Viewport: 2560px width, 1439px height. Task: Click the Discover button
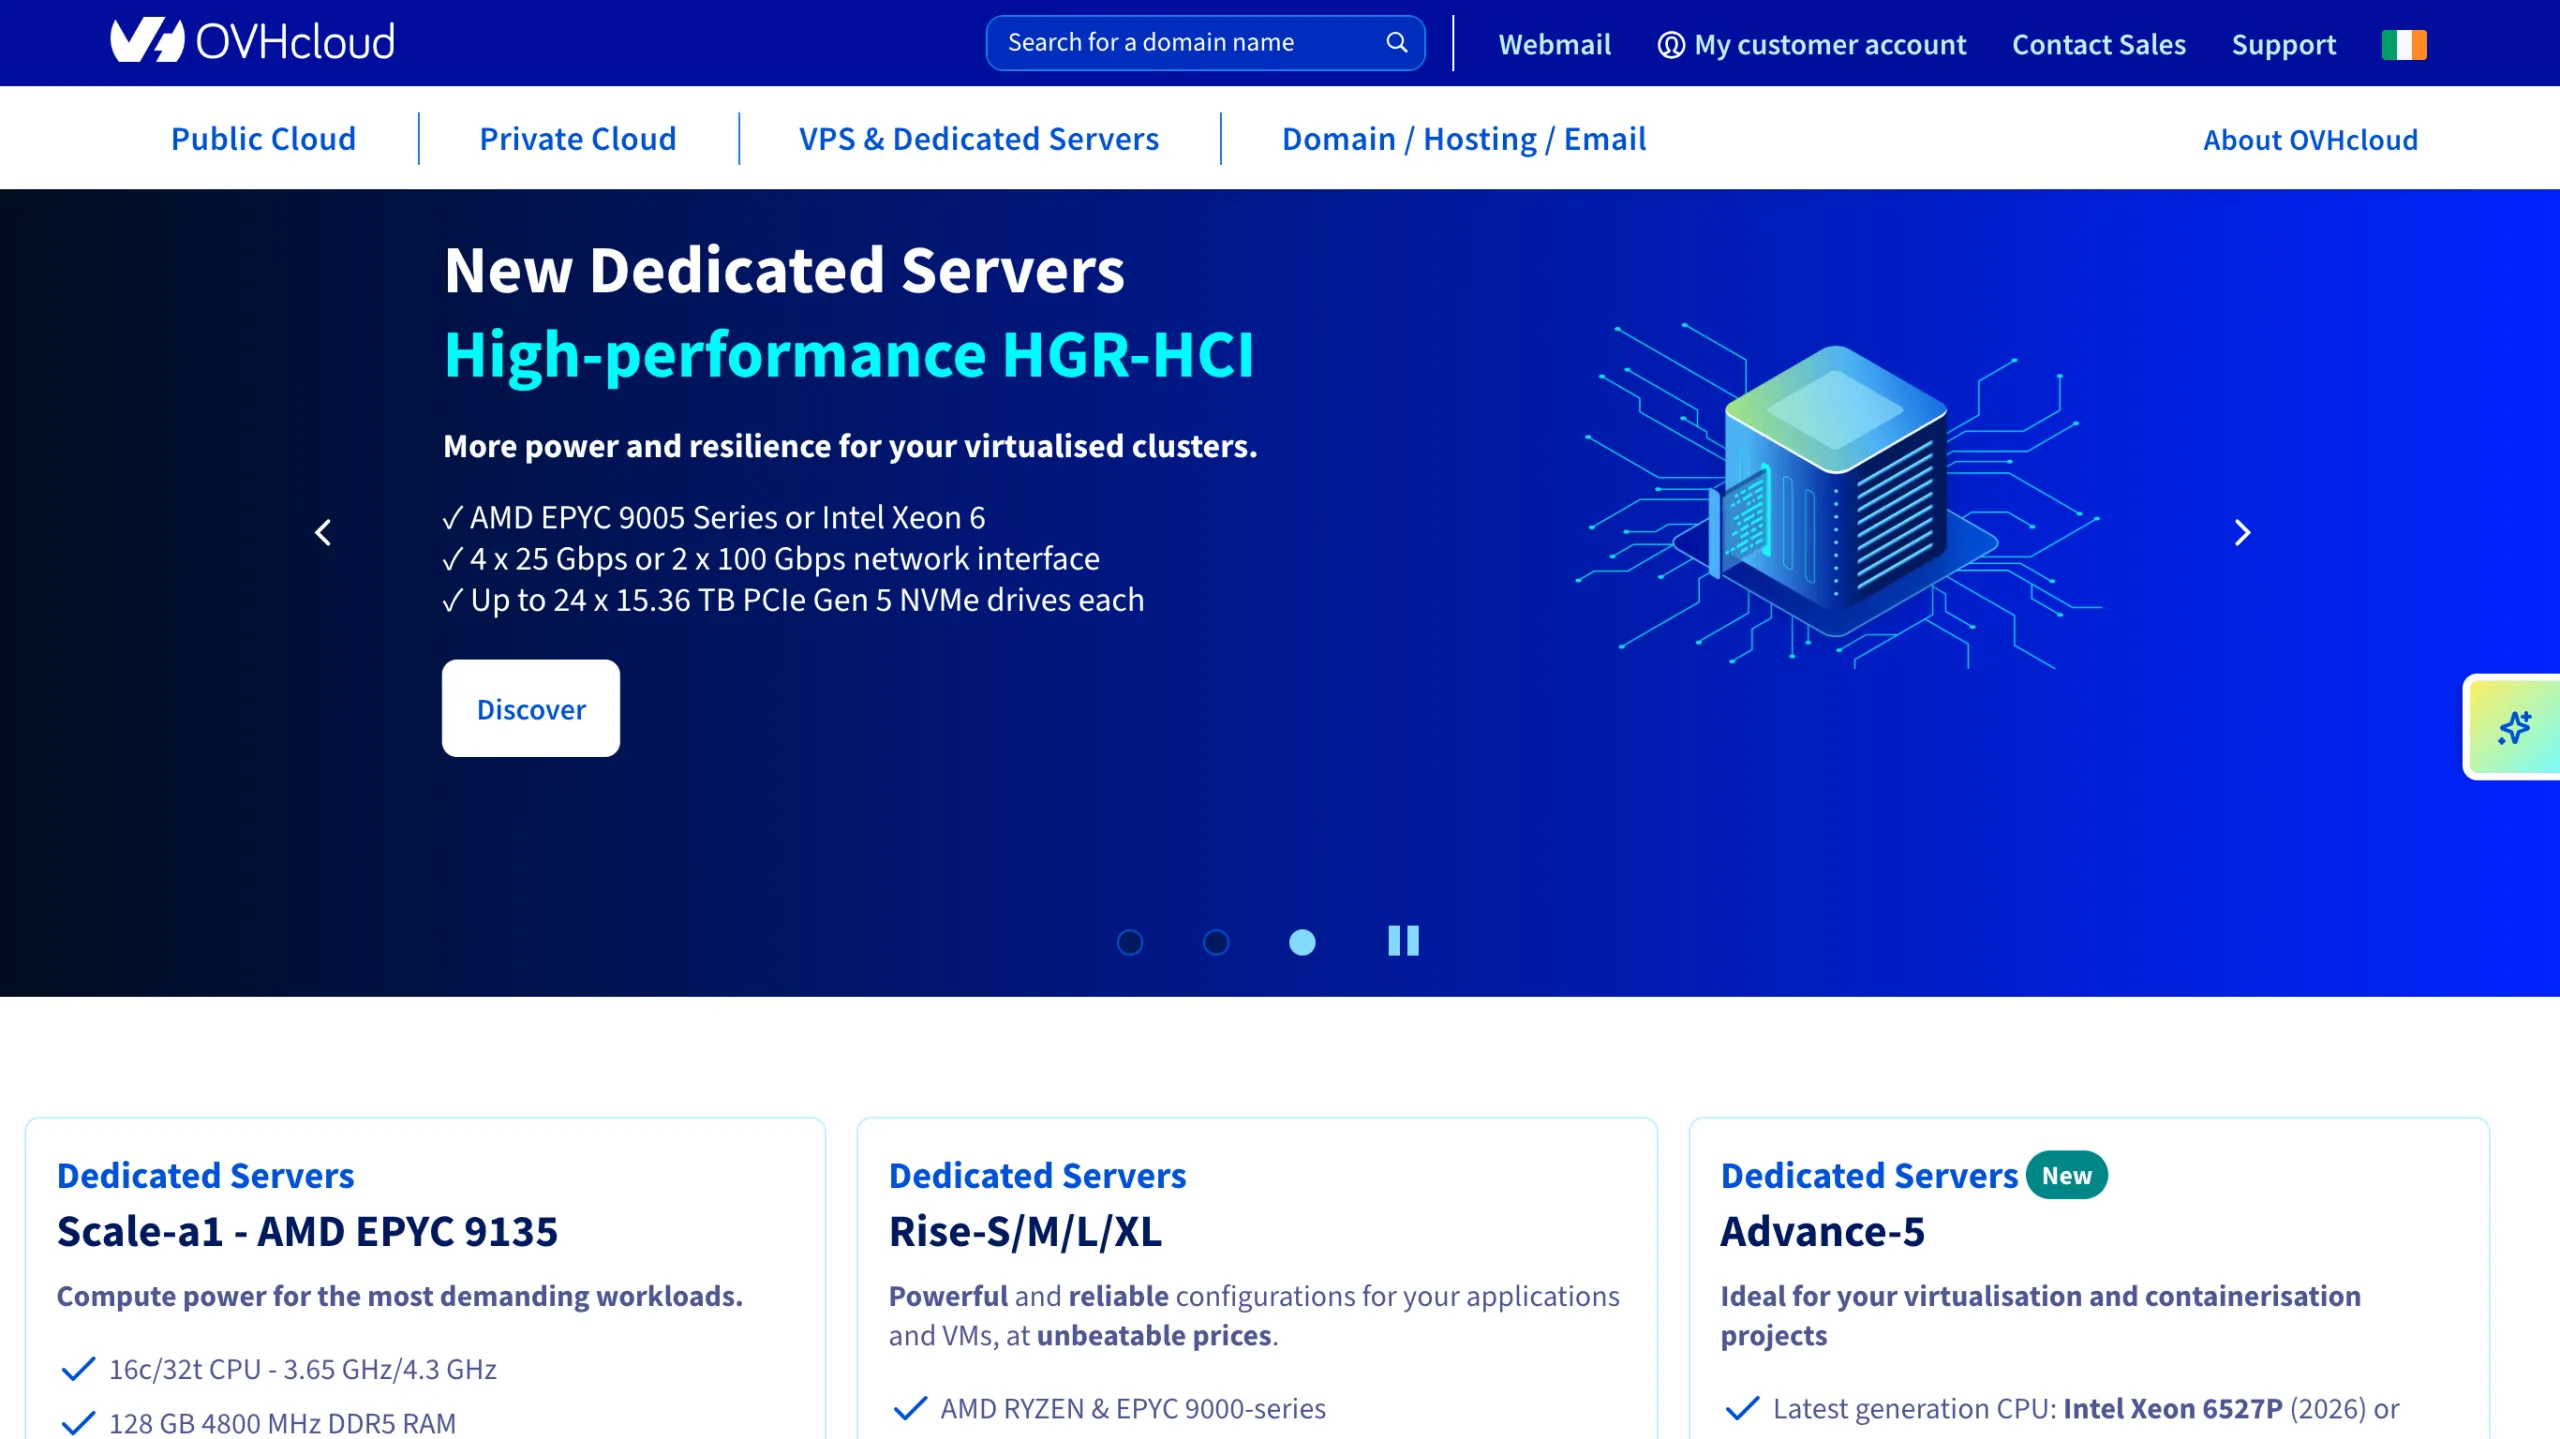531,708
